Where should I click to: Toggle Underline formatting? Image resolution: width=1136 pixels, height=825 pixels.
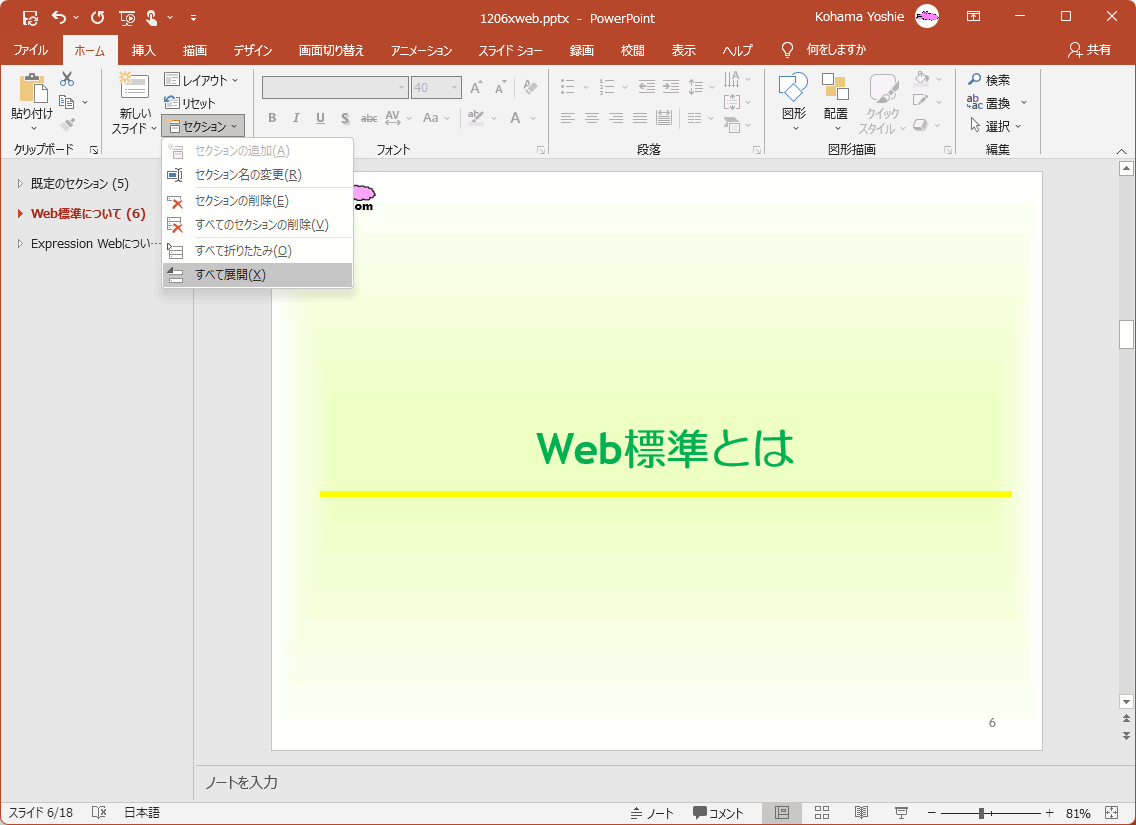pos(320,118)
